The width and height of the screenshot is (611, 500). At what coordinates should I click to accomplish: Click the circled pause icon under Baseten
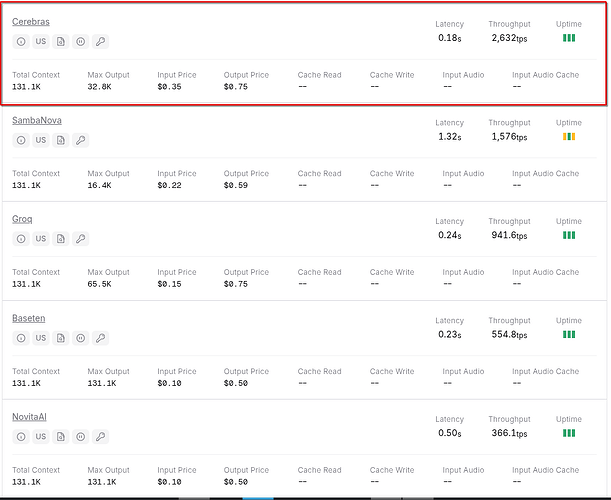81,338
